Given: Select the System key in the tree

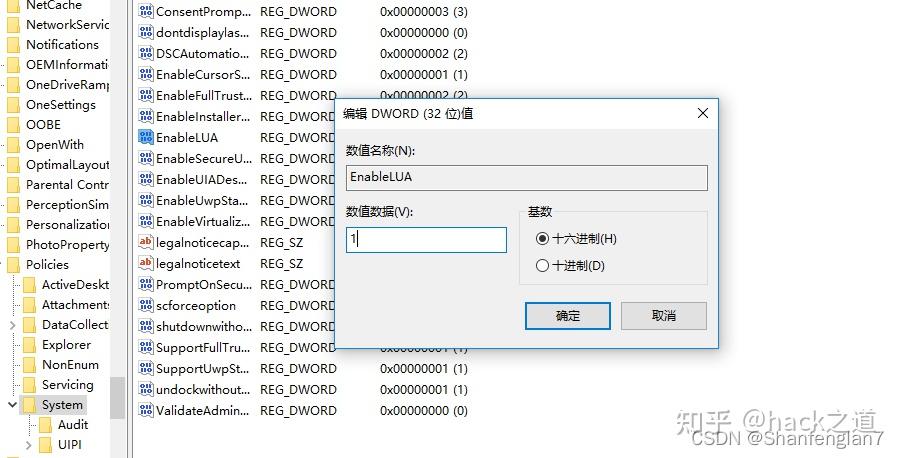Looking at the screenshot, I should click(62, 405).
